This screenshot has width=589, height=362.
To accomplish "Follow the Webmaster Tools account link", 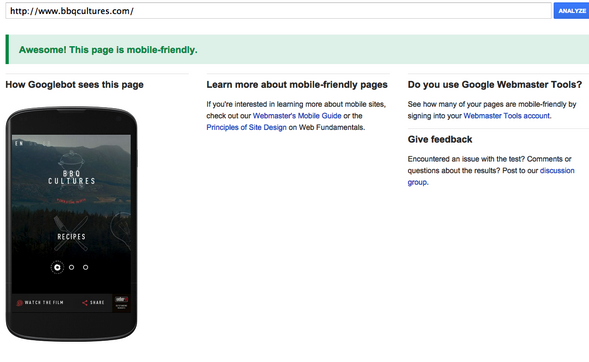I will 506,116.
